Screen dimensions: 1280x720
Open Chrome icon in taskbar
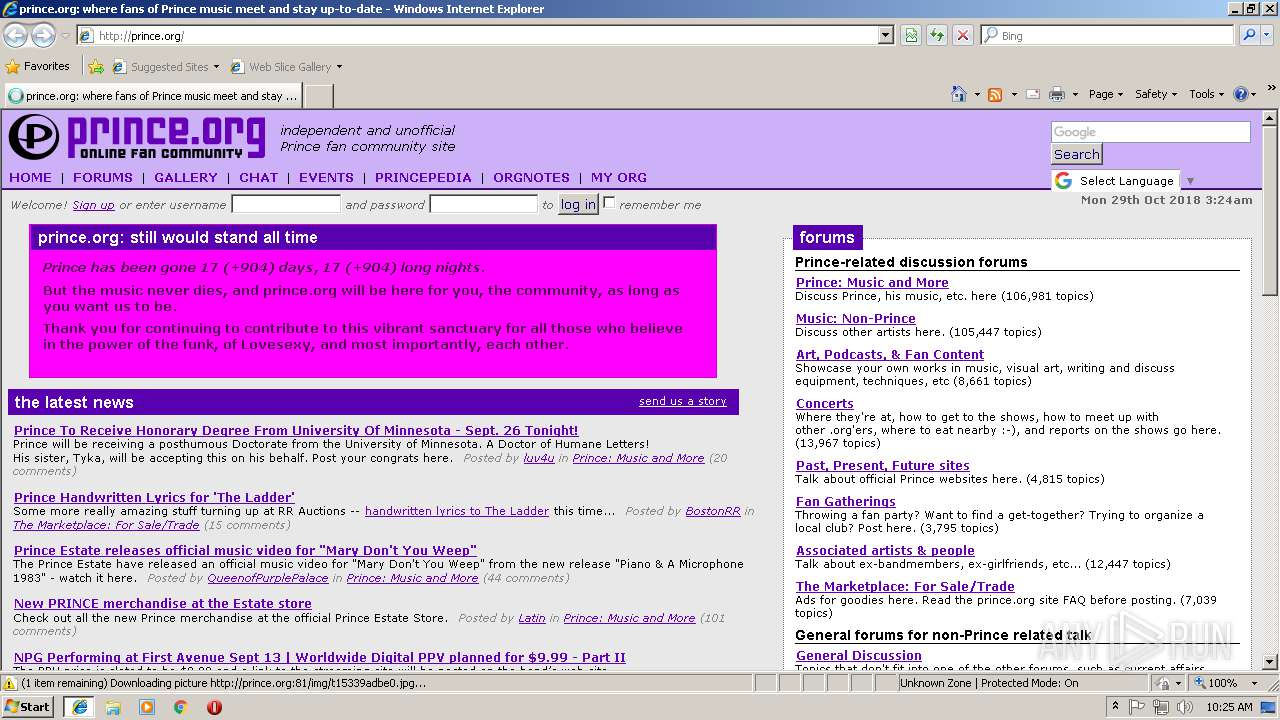click(x=181, y=706)
